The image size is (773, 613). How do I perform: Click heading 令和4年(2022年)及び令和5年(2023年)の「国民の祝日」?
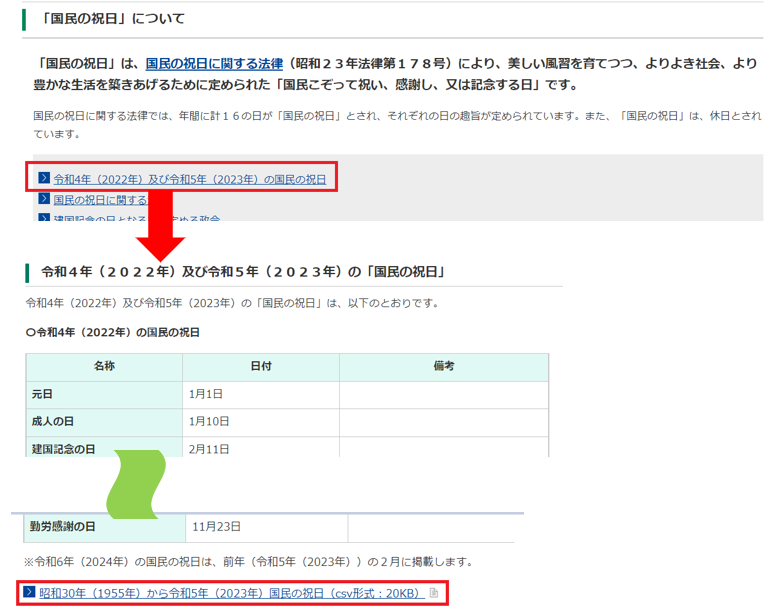[244, 272]
